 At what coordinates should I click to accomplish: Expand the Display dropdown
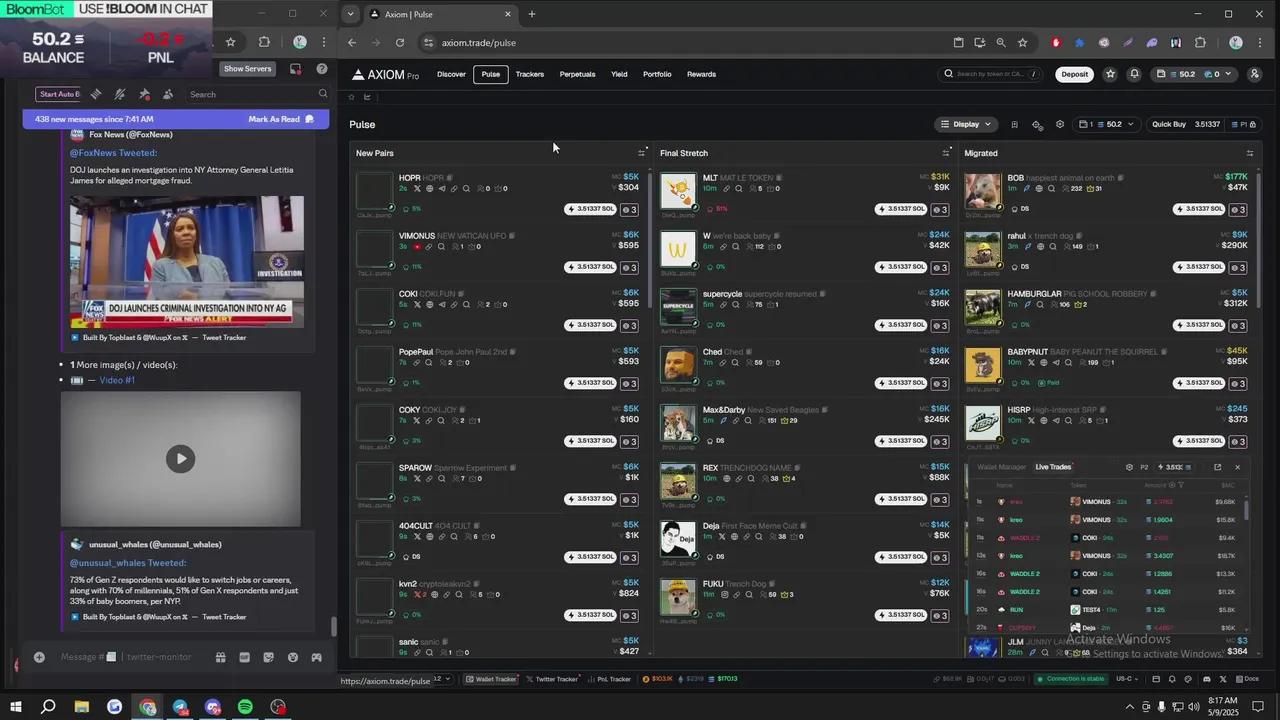tap(966, 125)
